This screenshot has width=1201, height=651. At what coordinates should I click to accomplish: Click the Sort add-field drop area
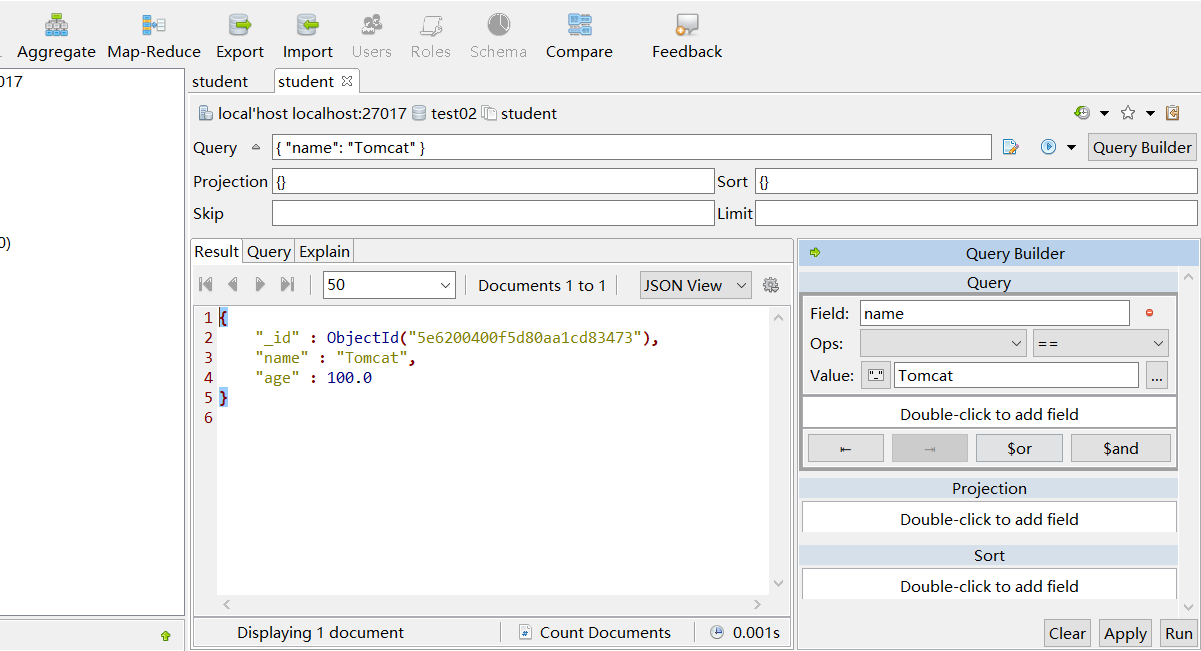click(989, 586)
